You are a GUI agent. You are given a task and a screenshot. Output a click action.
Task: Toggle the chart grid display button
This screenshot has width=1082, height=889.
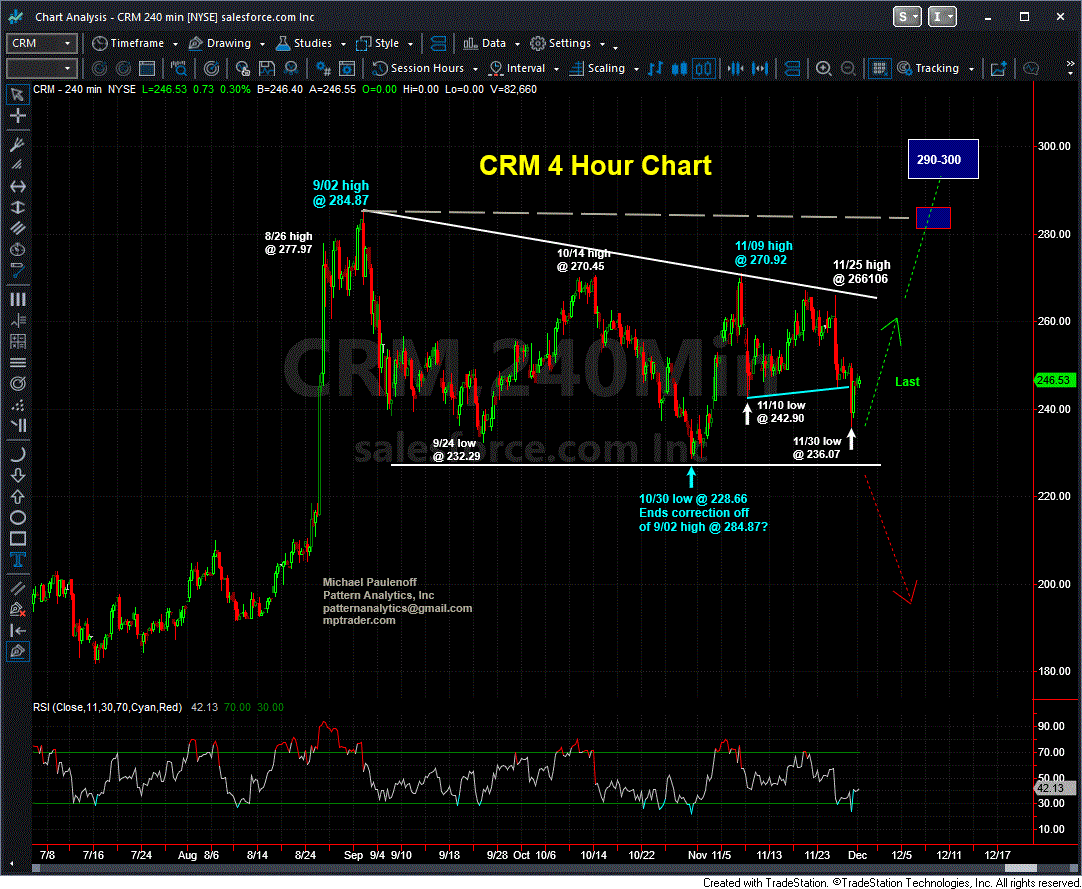point(878,68)
